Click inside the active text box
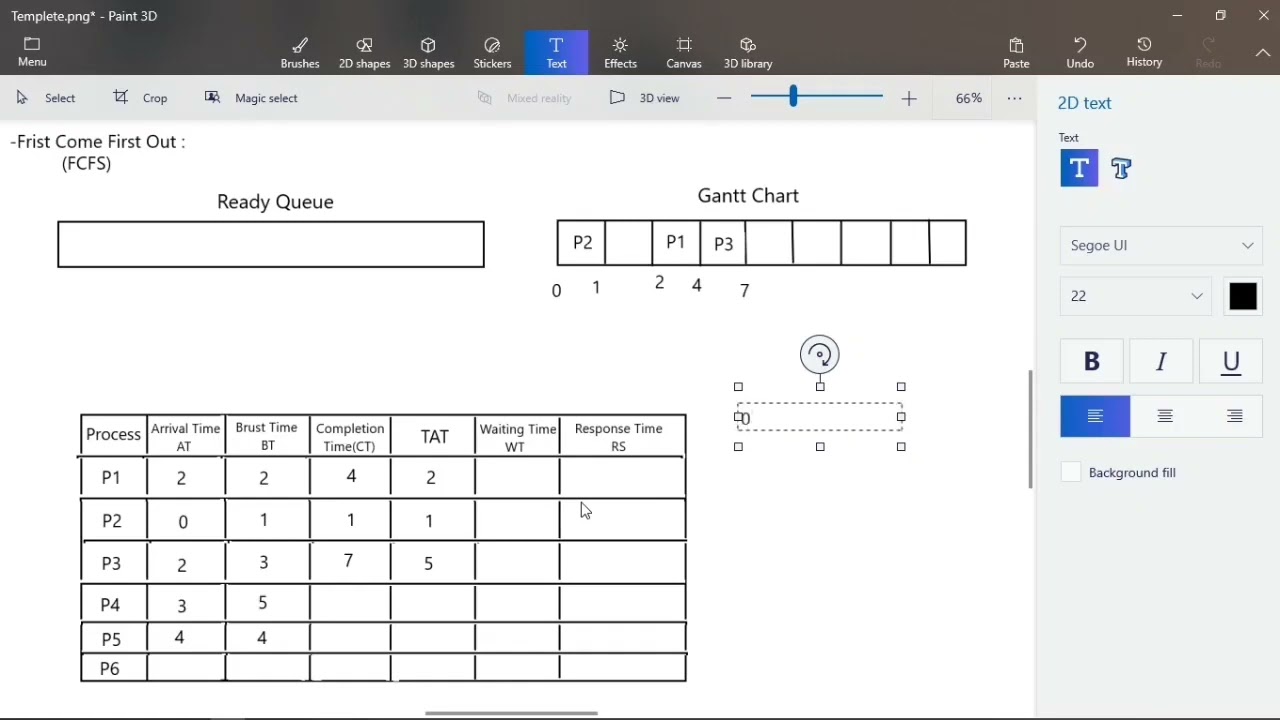 (x=820, y=418)
